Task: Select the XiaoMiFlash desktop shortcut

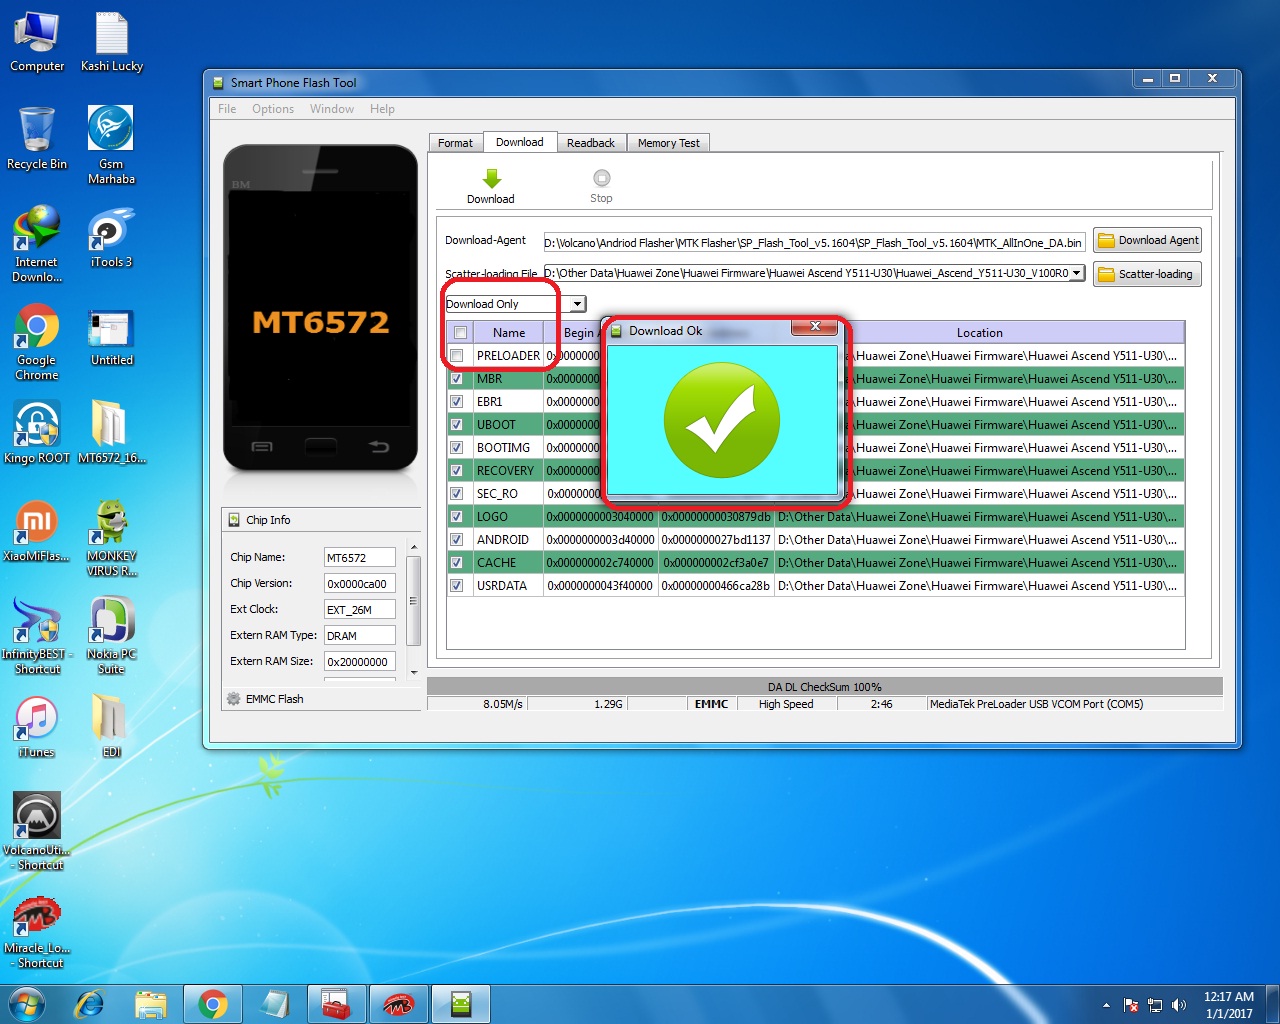Action: pos(37,531)
